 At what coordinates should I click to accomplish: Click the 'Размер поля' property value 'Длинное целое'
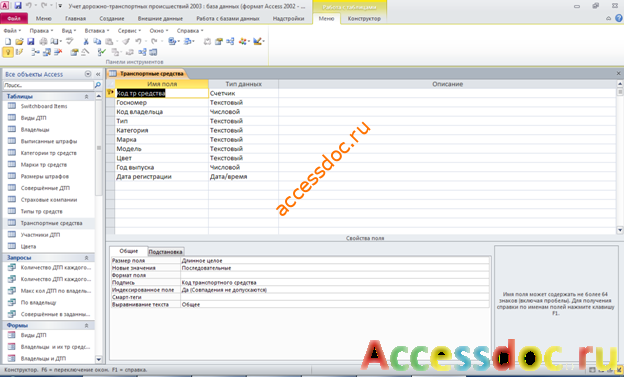point(335,261)
